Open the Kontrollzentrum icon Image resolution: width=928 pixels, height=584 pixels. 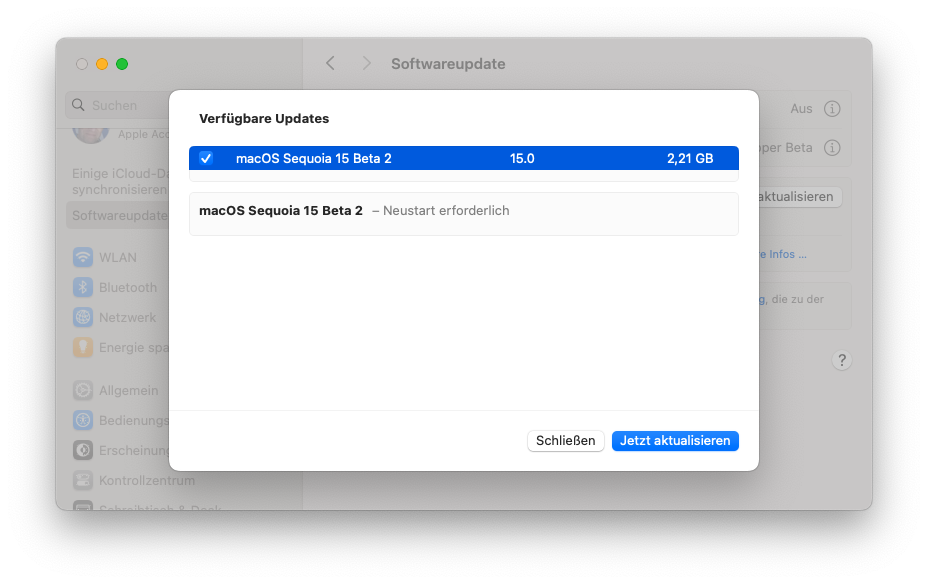(83, 480)
